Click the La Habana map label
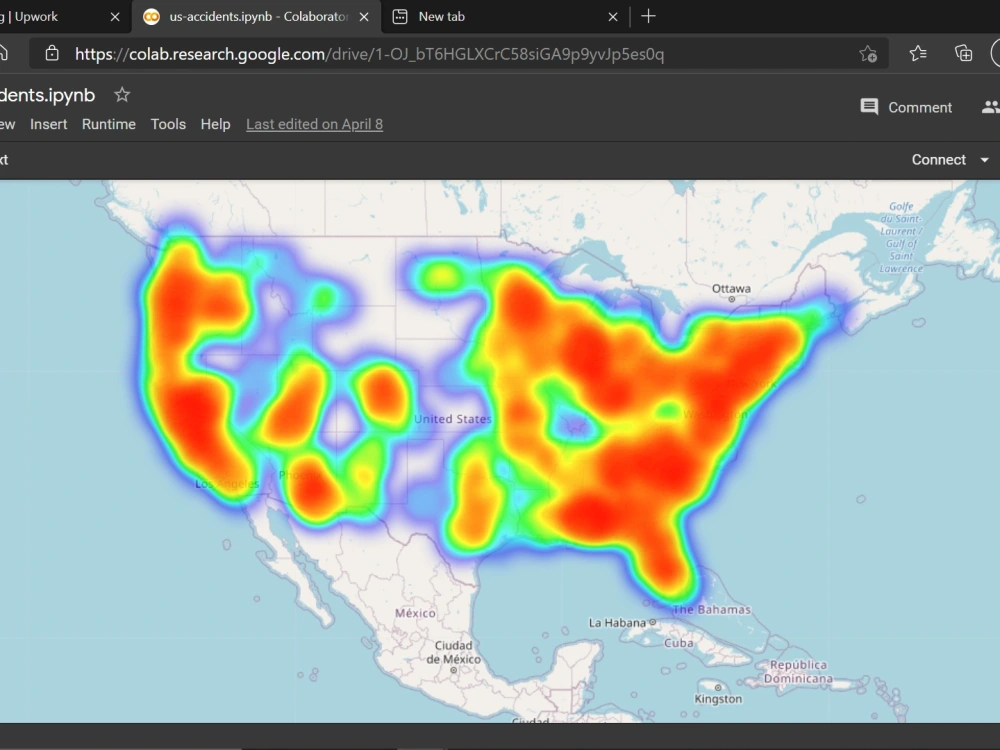Image resolution: width=1000 pixels, height=750 pixels. (x=617, y=622)
